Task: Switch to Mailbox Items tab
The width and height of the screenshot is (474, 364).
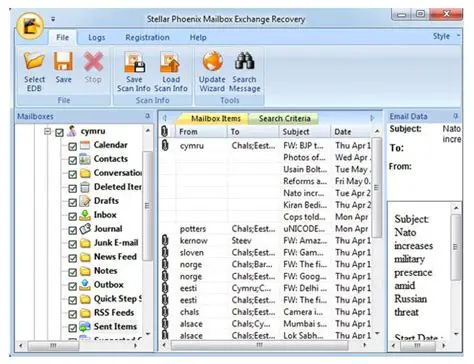Action: click(x=216, y=118)
